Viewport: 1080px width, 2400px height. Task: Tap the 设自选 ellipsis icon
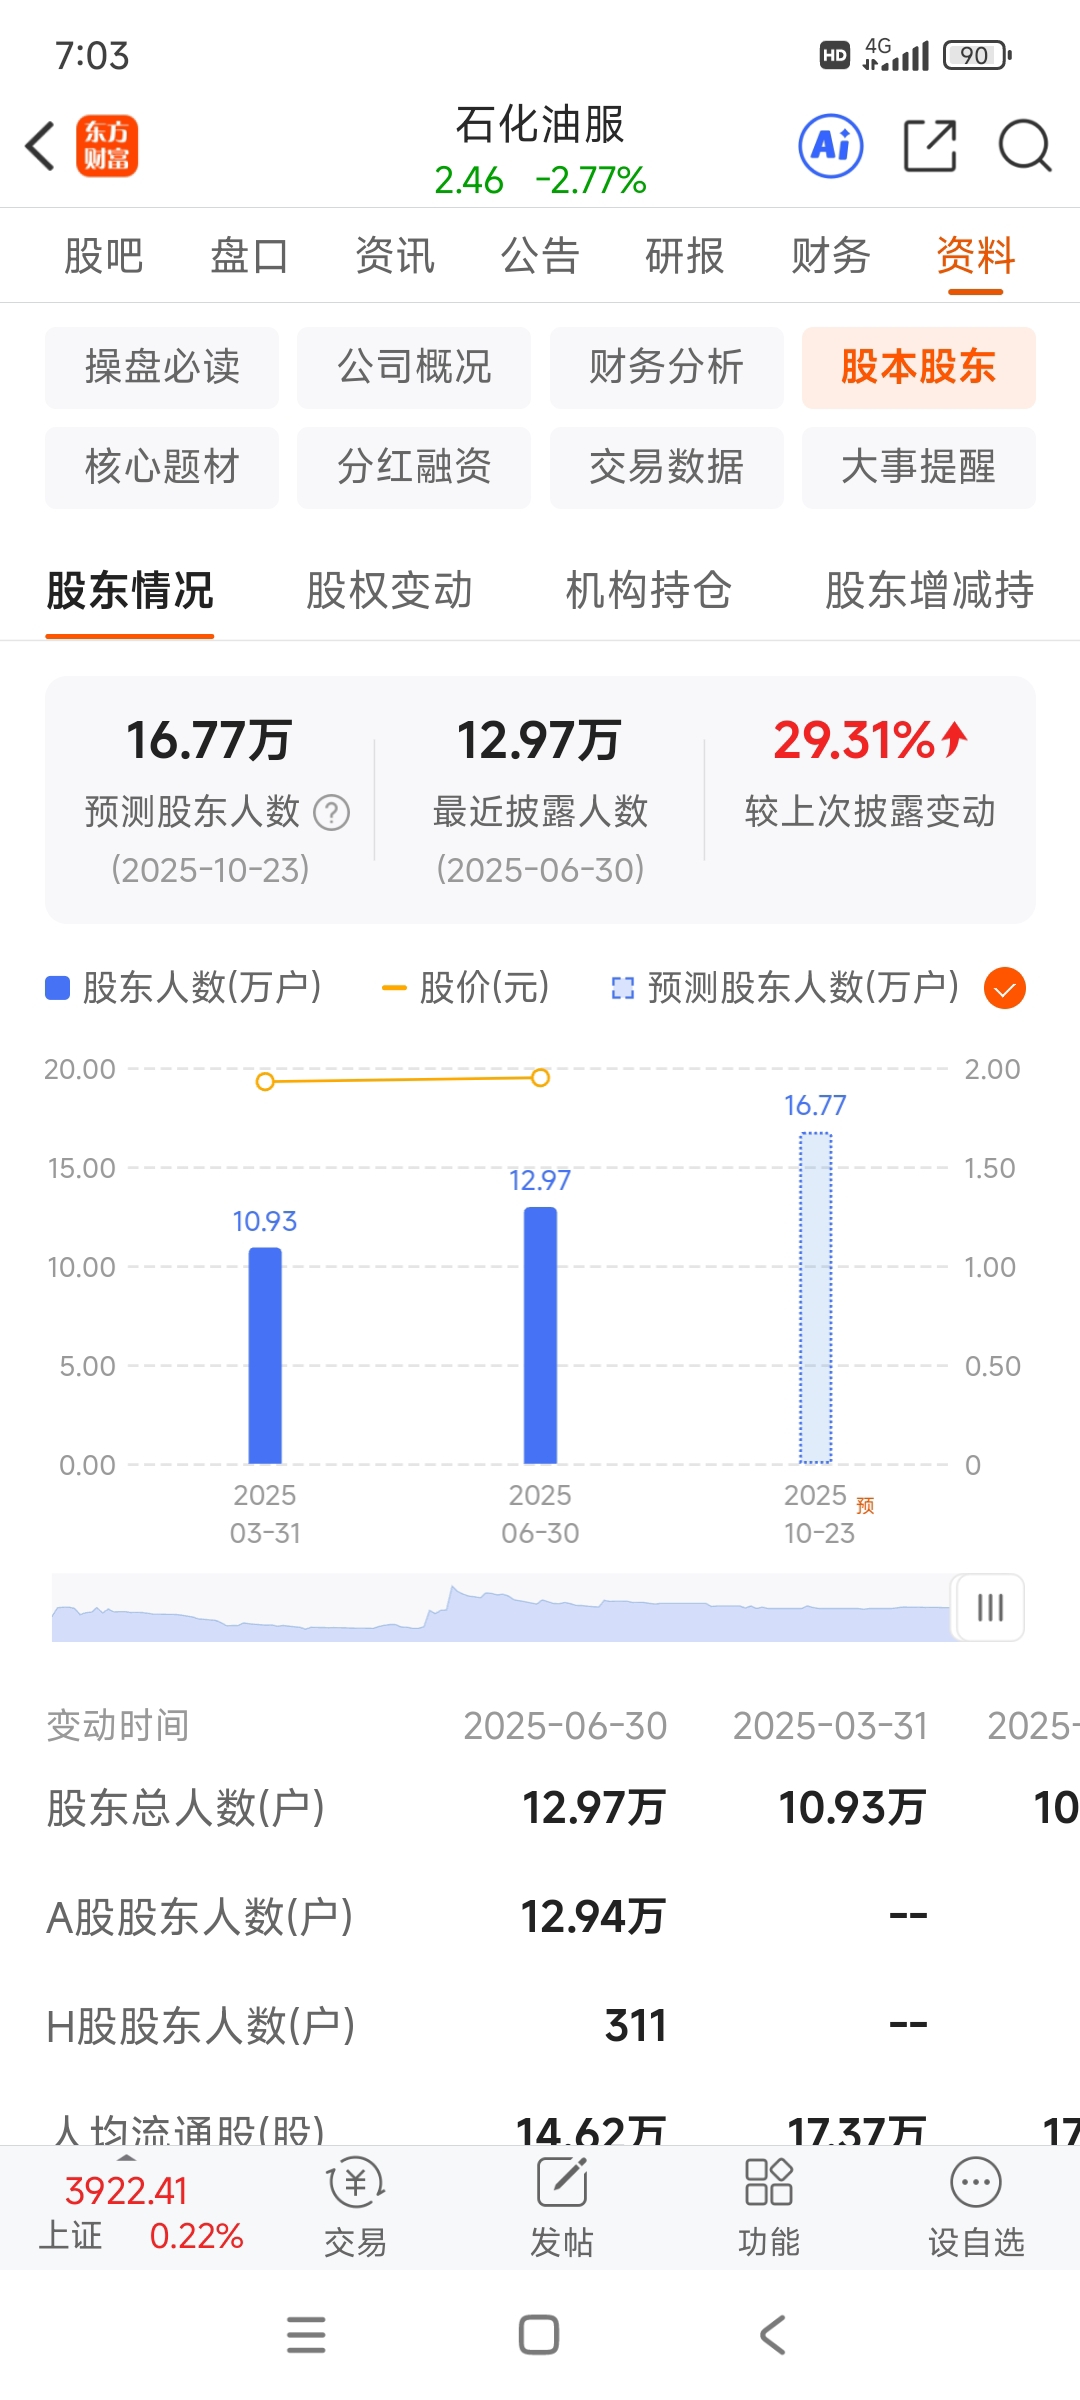pyautogui.click(x=976, y=2182)
